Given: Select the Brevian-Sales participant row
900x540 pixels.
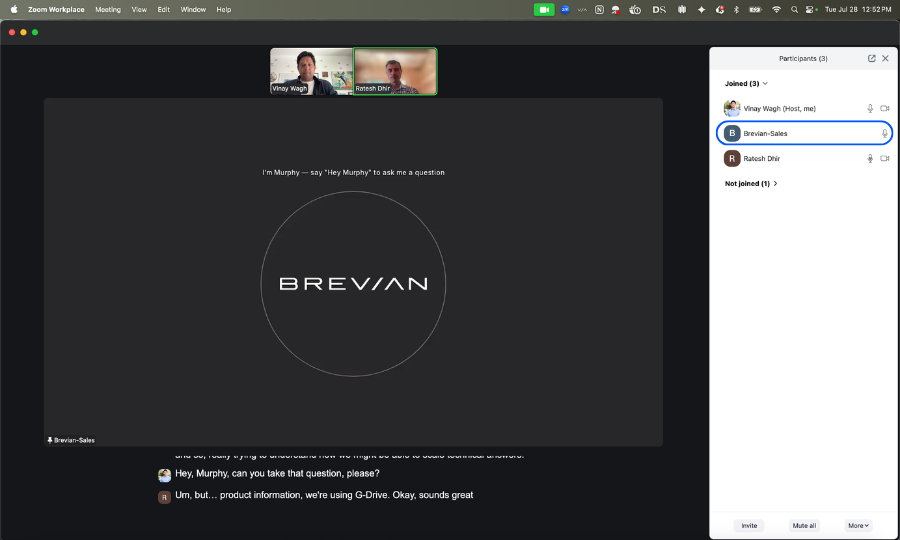Looking at the screenshot, I should pos(804,133).
